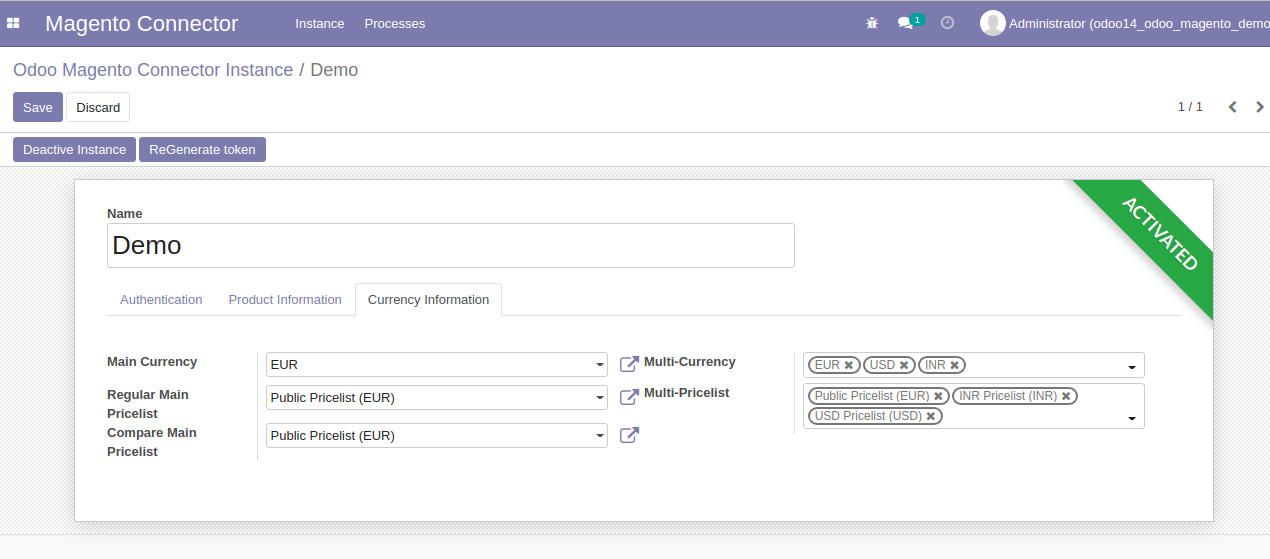Open external link for Compare Main Pricelist
Image resolution: width=1270 pixels, height=559 pixels.
click(629, 435)
